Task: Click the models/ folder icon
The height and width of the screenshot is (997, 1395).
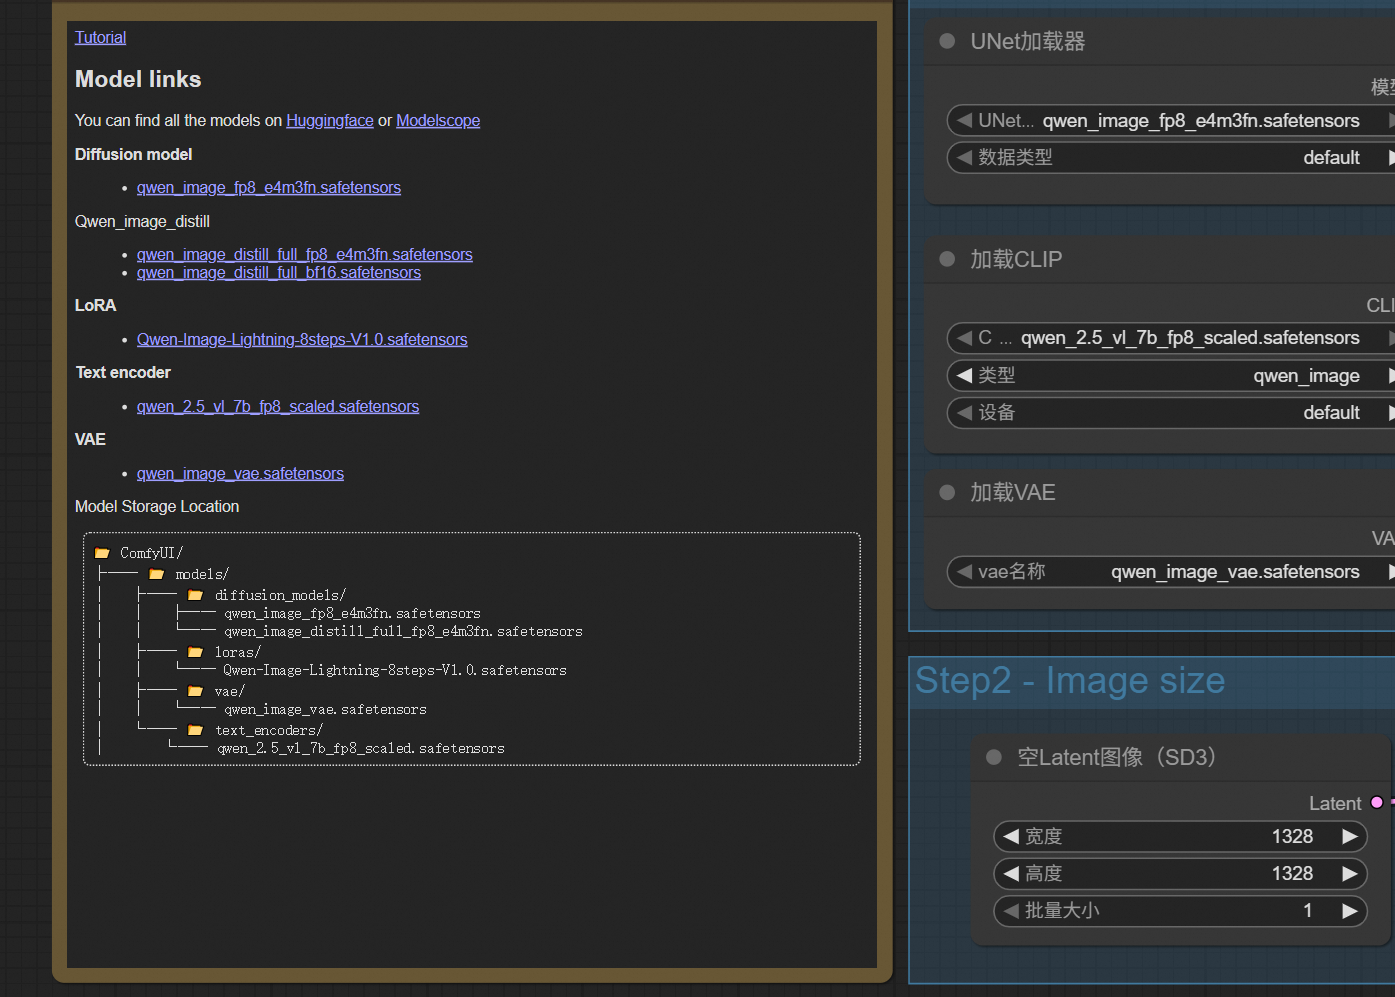Action: (x=157, y=574)
